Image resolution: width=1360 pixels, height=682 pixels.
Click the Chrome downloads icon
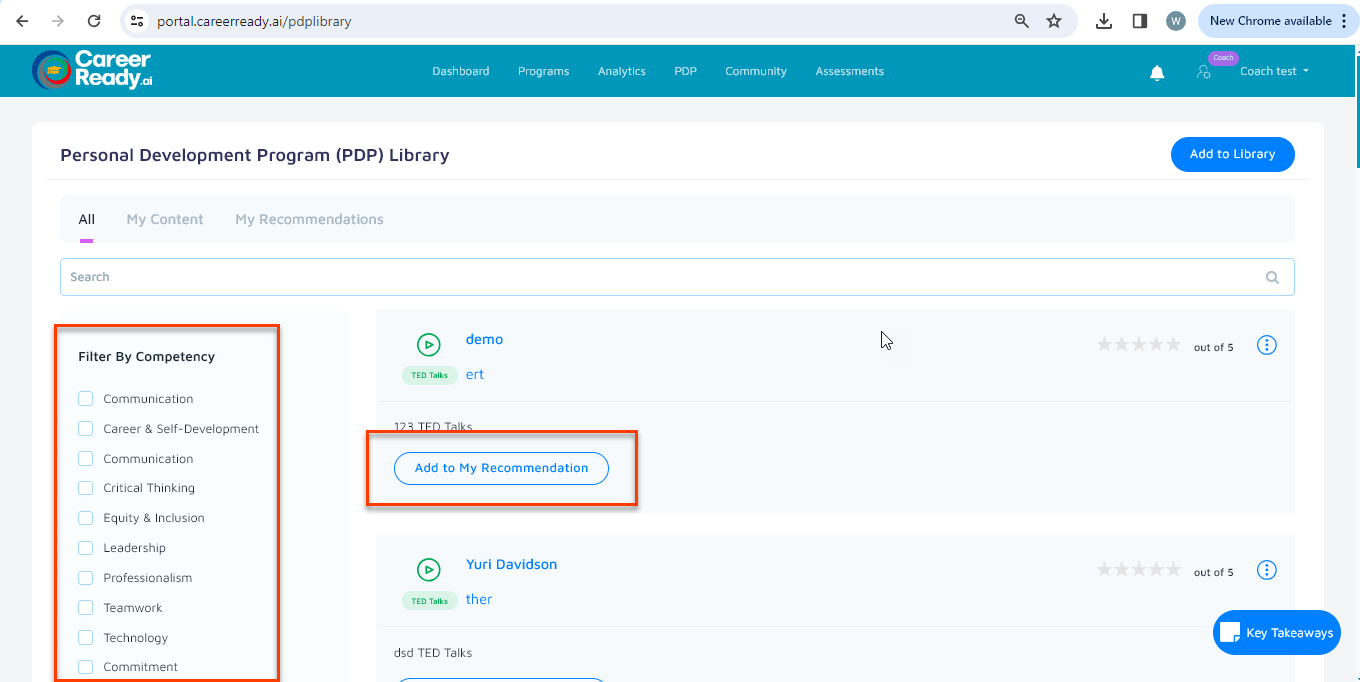pos(1104,21)
